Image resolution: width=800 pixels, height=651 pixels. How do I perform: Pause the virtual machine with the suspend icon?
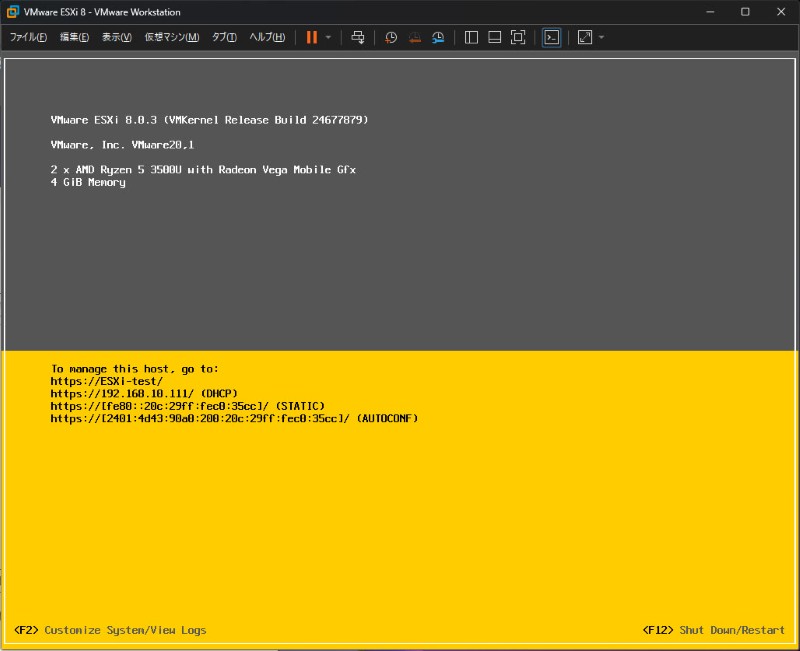(x=312, y=37)
